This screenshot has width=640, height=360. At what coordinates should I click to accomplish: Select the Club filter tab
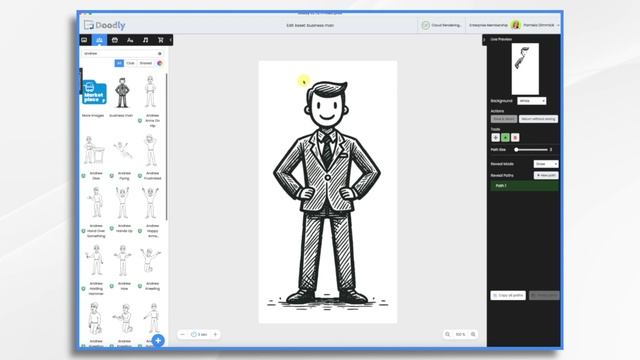[130, 63]
